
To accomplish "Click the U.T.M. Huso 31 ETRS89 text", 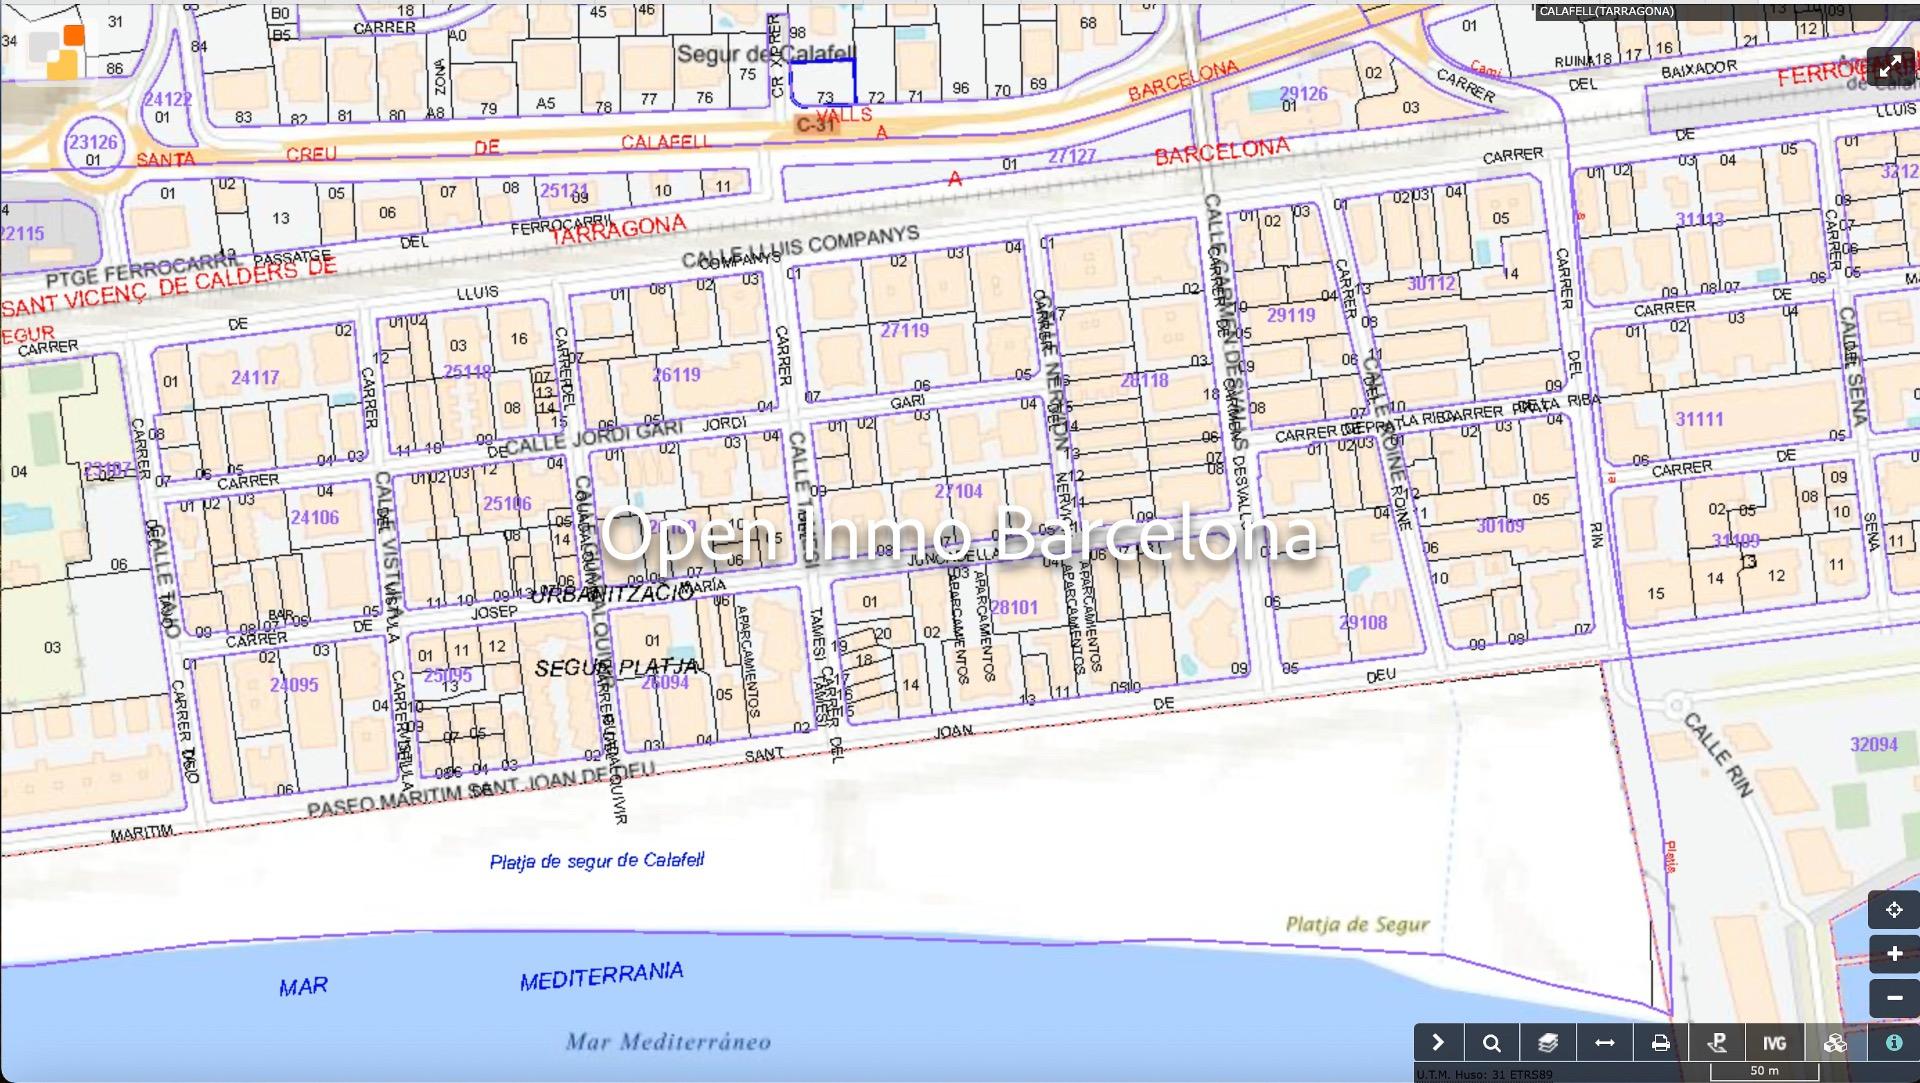I will (1484, 1075).
